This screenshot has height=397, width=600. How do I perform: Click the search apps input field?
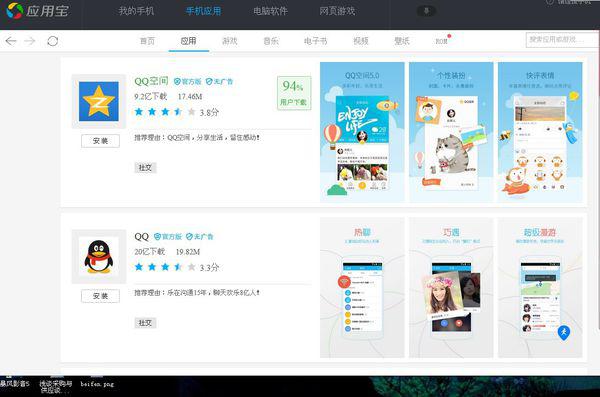(x=561, y=39)
